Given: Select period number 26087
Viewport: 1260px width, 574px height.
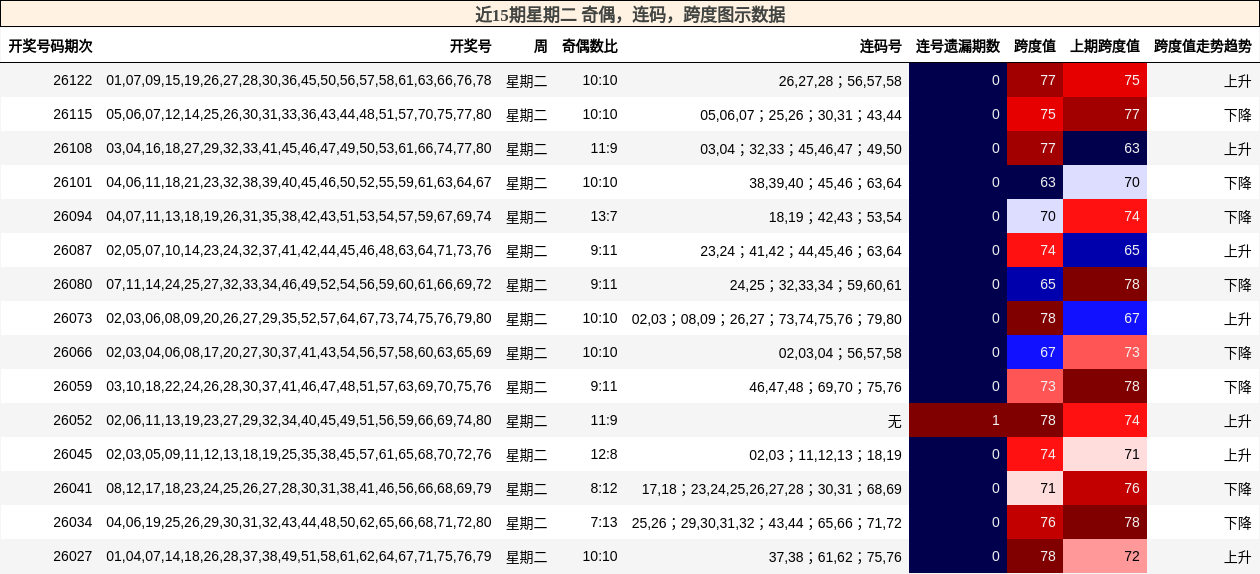Looking at the screenshot, I should click(x=72, y=250).
